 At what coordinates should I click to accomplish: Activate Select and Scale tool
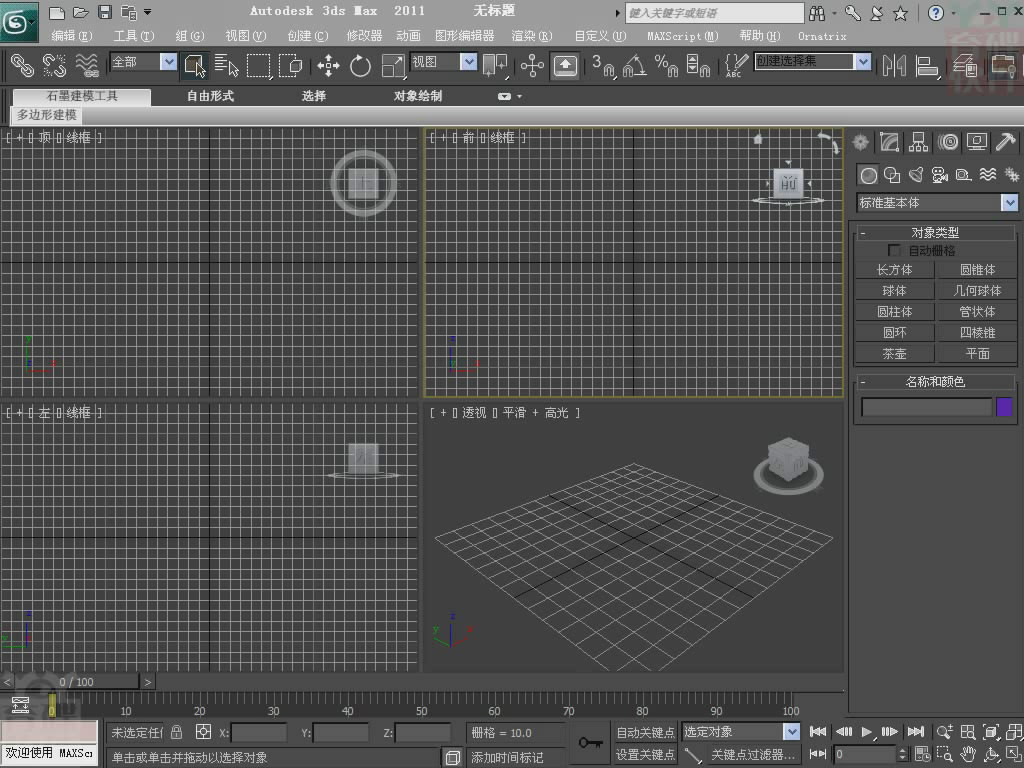(x=392, y=65)
